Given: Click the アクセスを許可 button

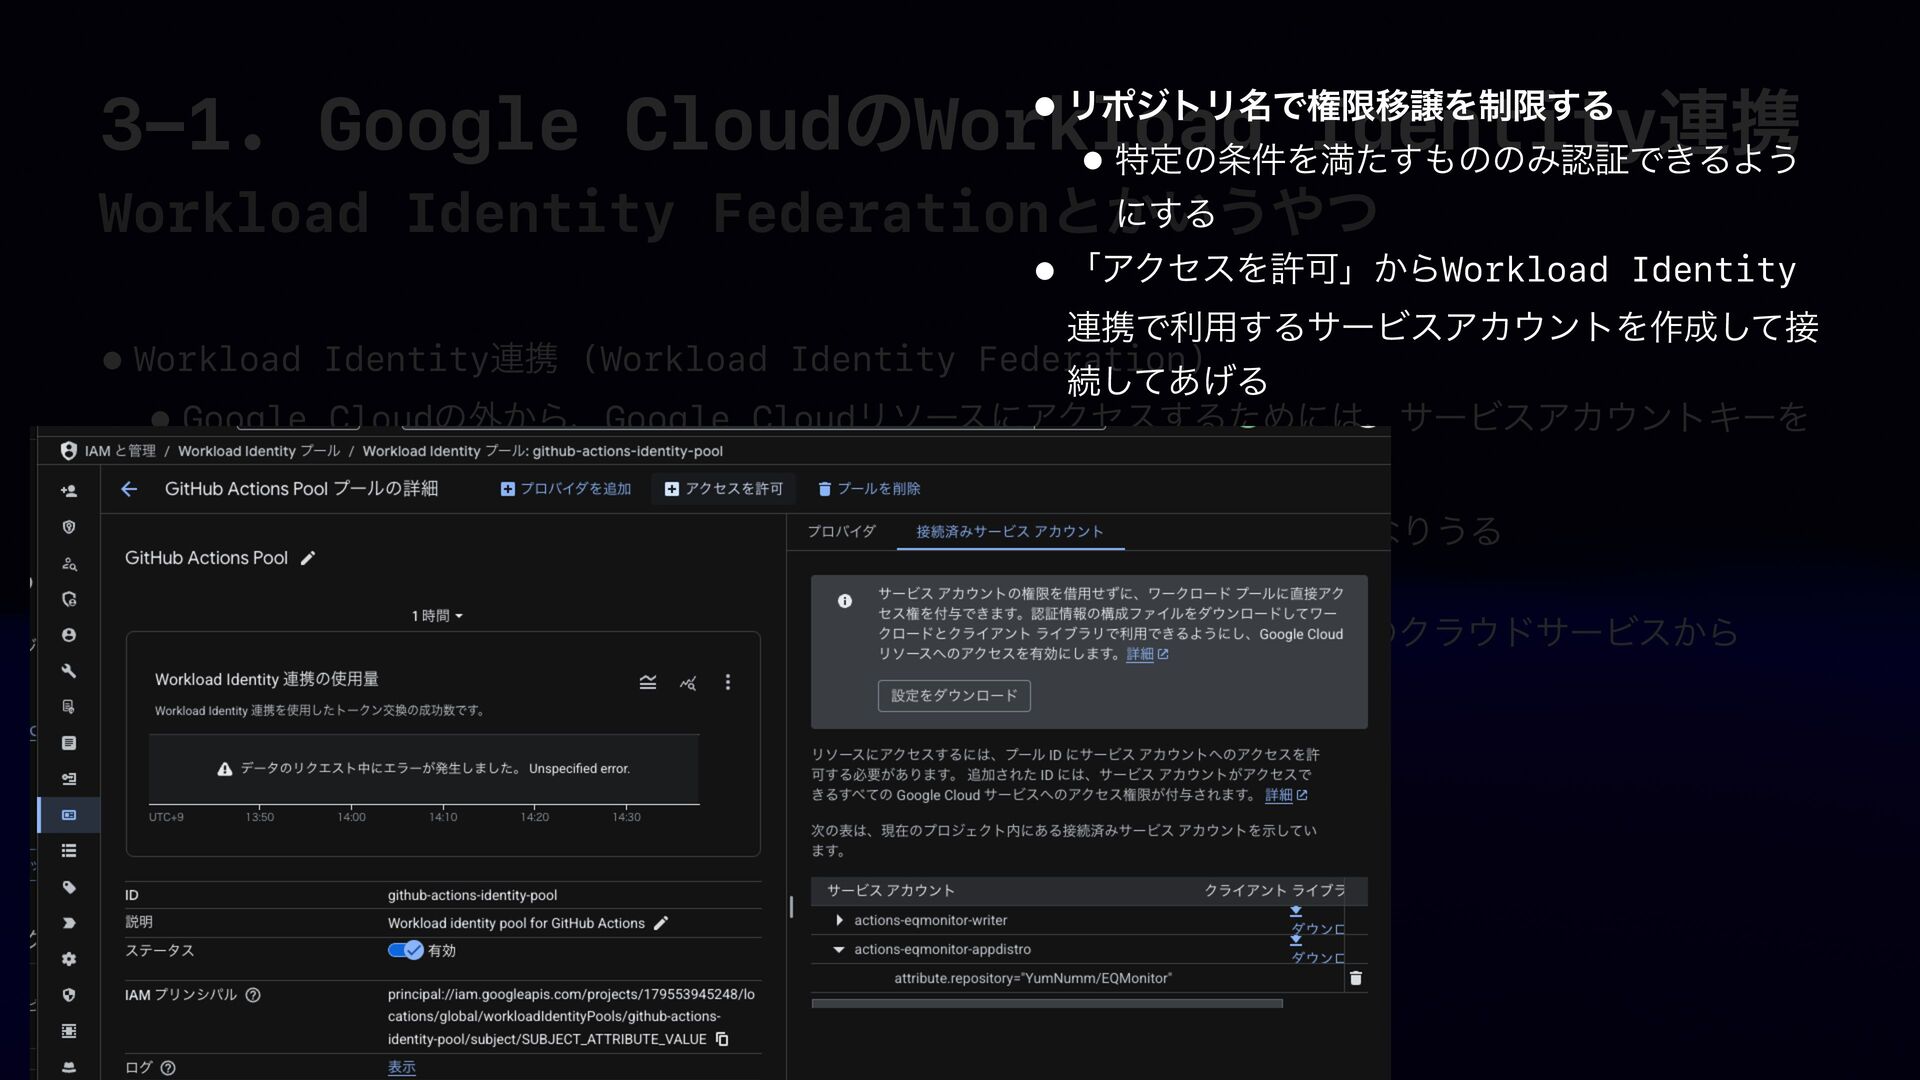Looking at the screenshot, I should (x=724, y=488).
